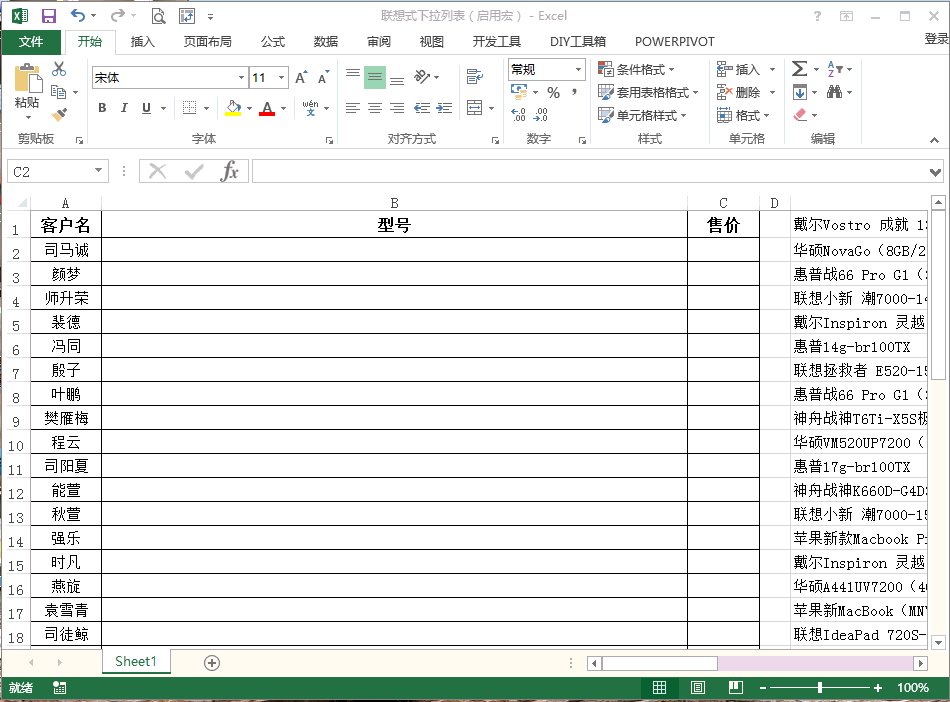Open the Name Box dropdown arrow
This screenshot has width=950, height=702.
(98, 171)
